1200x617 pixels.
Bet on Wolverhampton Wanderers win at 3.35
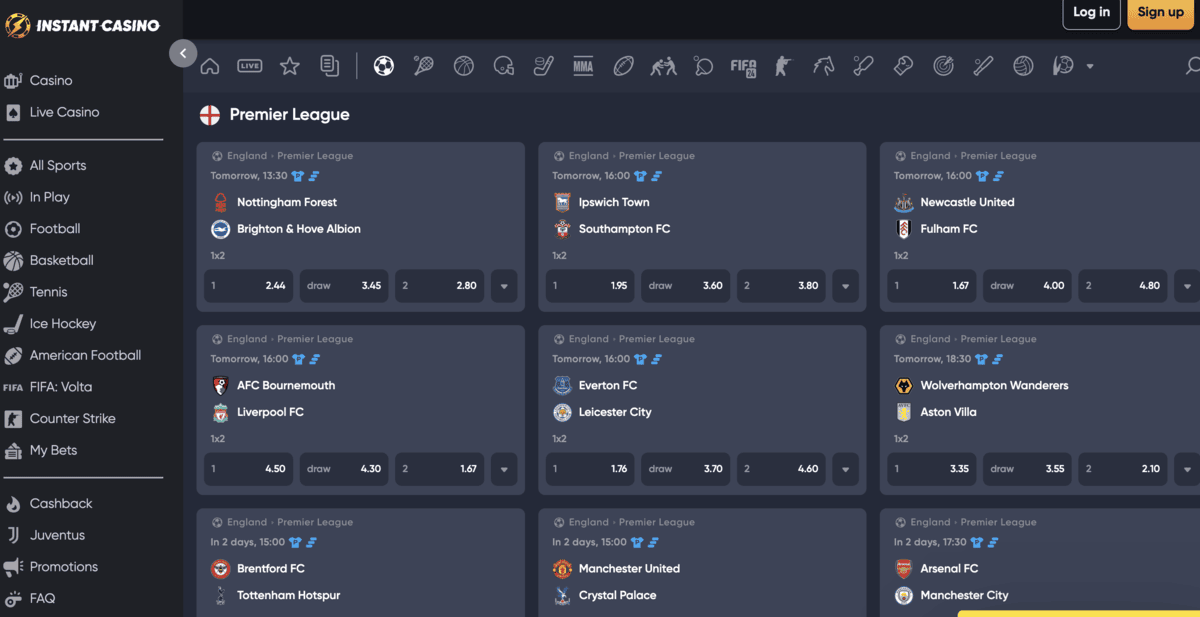pyautogui.click(x=932, y=469)
